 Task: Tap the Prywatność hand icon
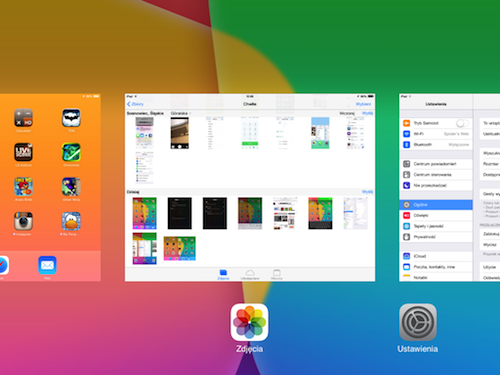point(406,237)
